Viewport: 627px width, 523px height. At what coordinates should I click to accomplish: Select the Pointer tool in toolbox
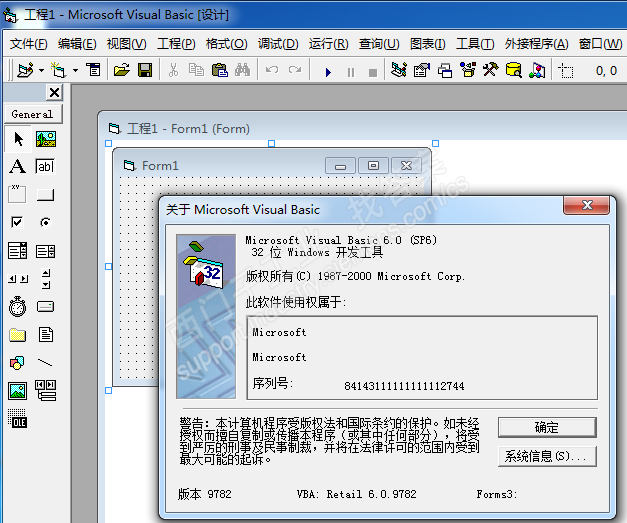point(18,139)
